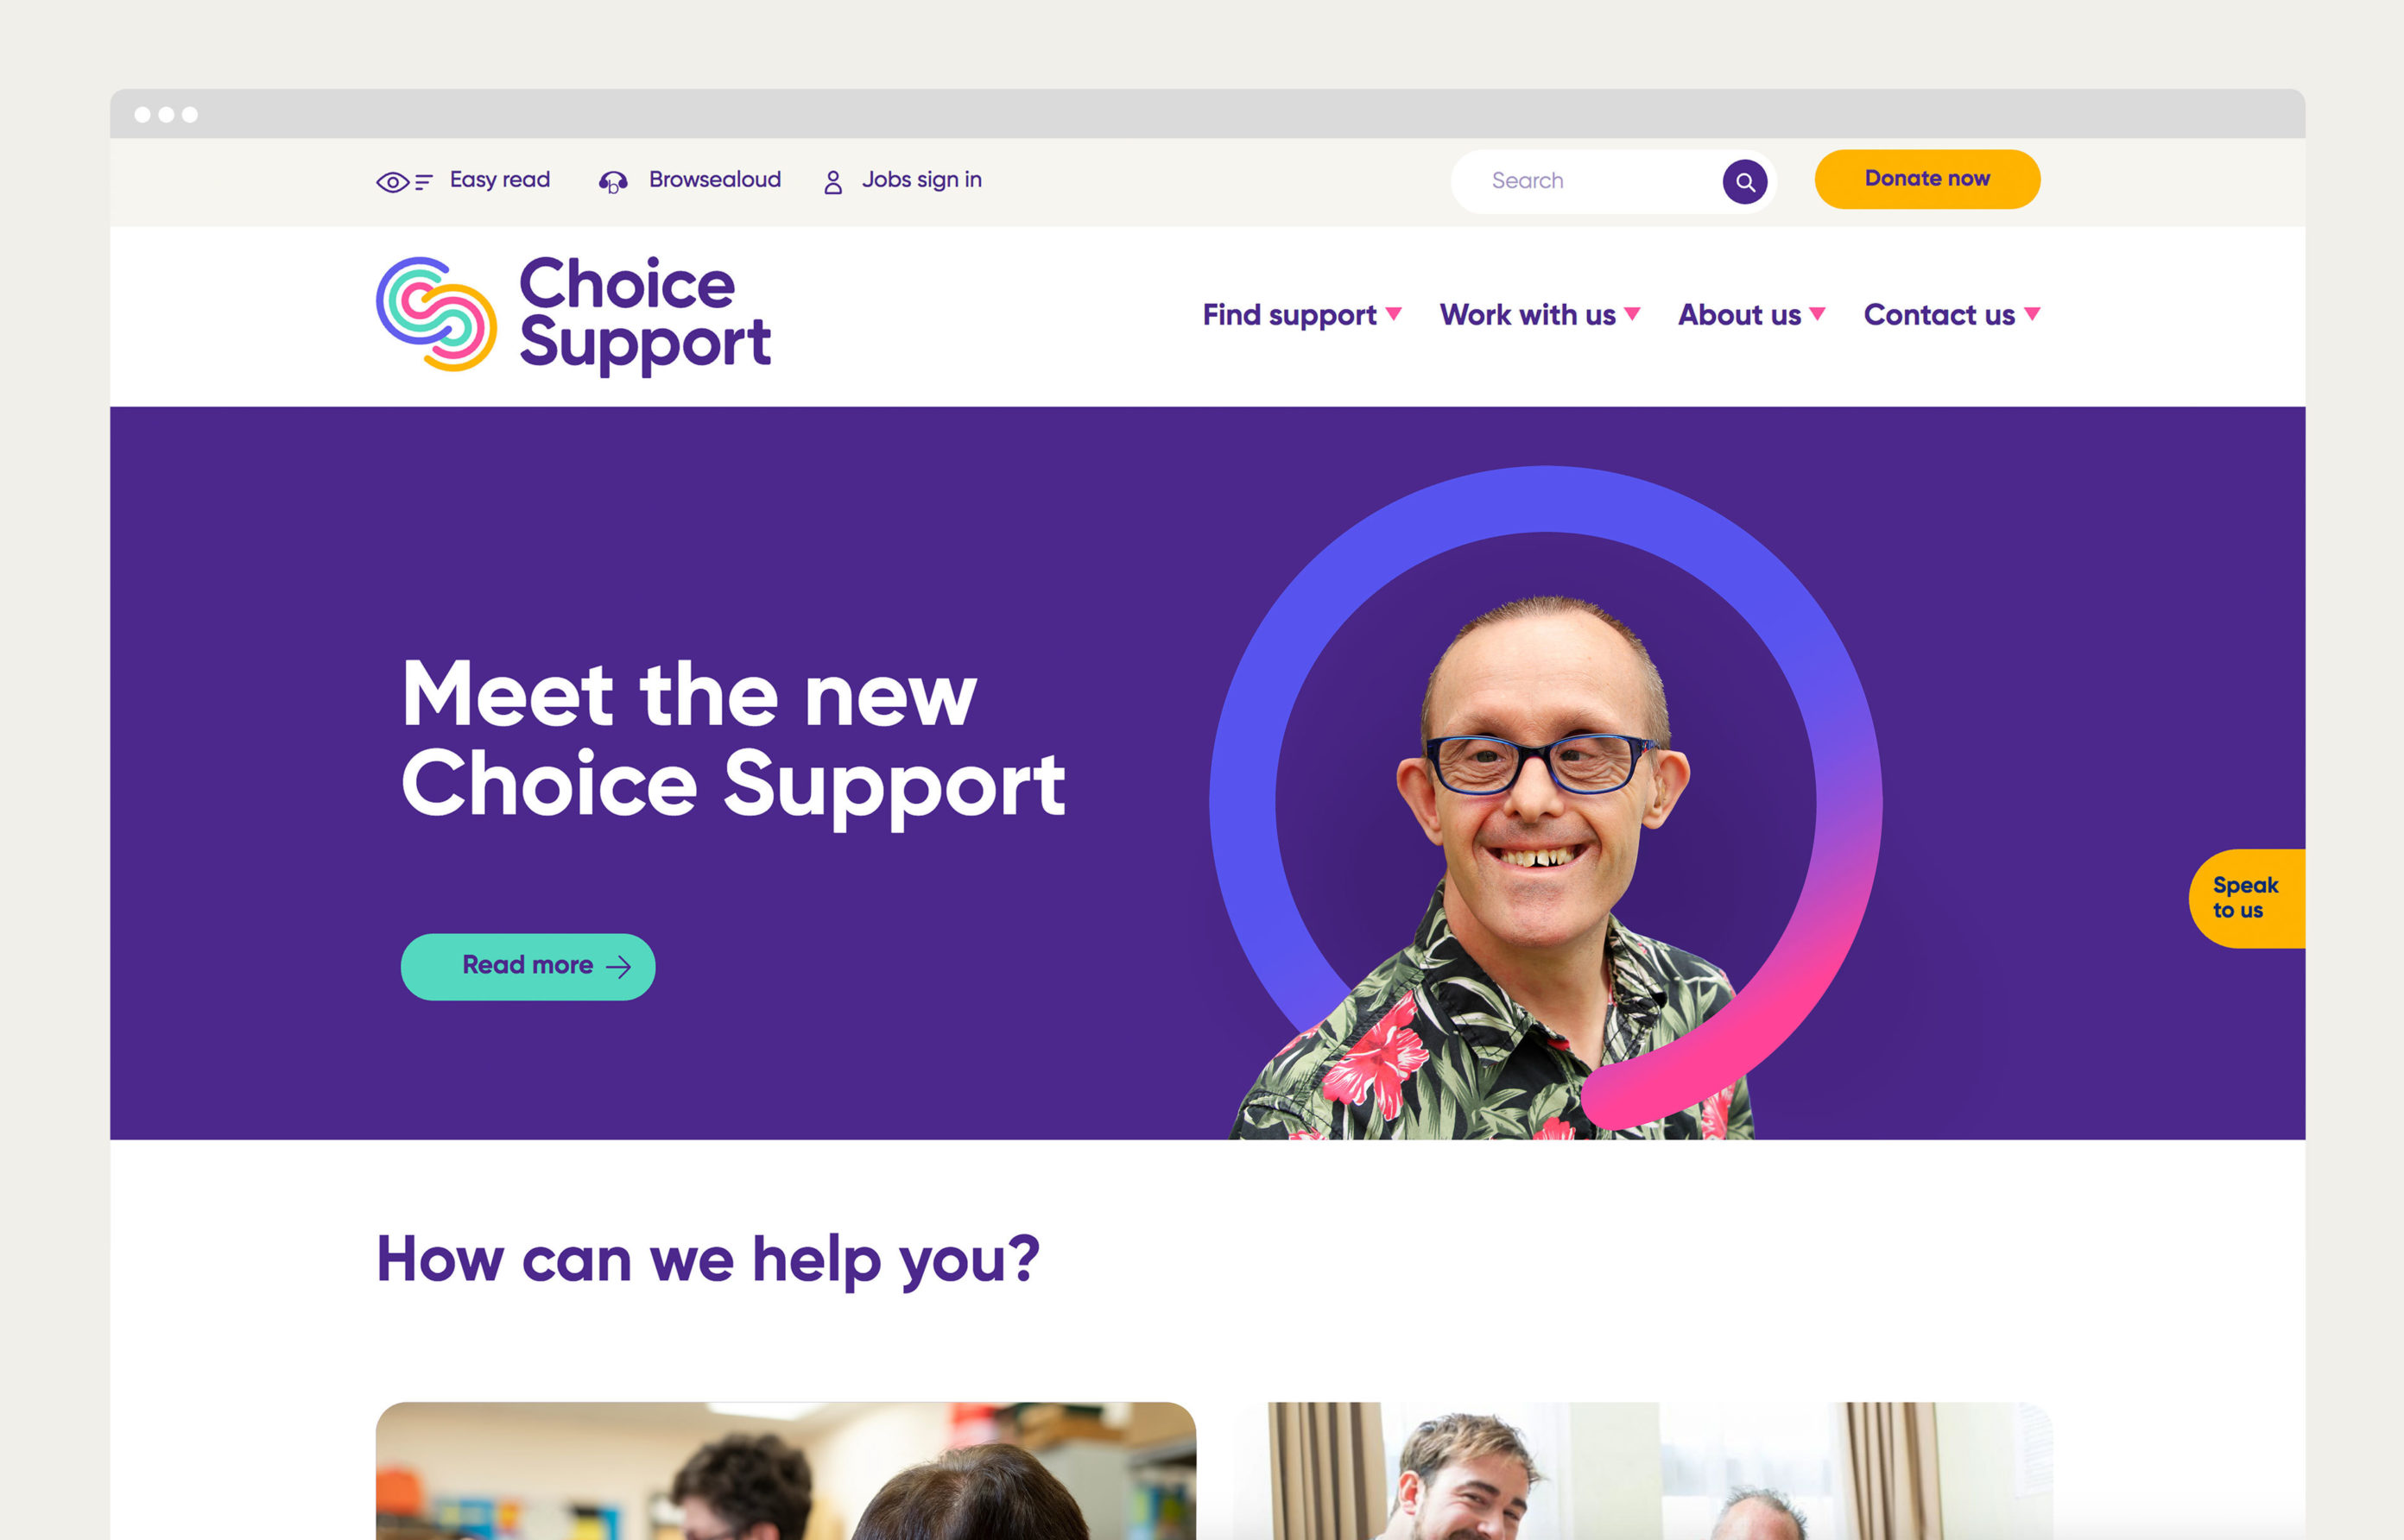The height and width of the screenshot is (1540, 2404).
Task: Open the Jobs sign in link
Action: 922,180
